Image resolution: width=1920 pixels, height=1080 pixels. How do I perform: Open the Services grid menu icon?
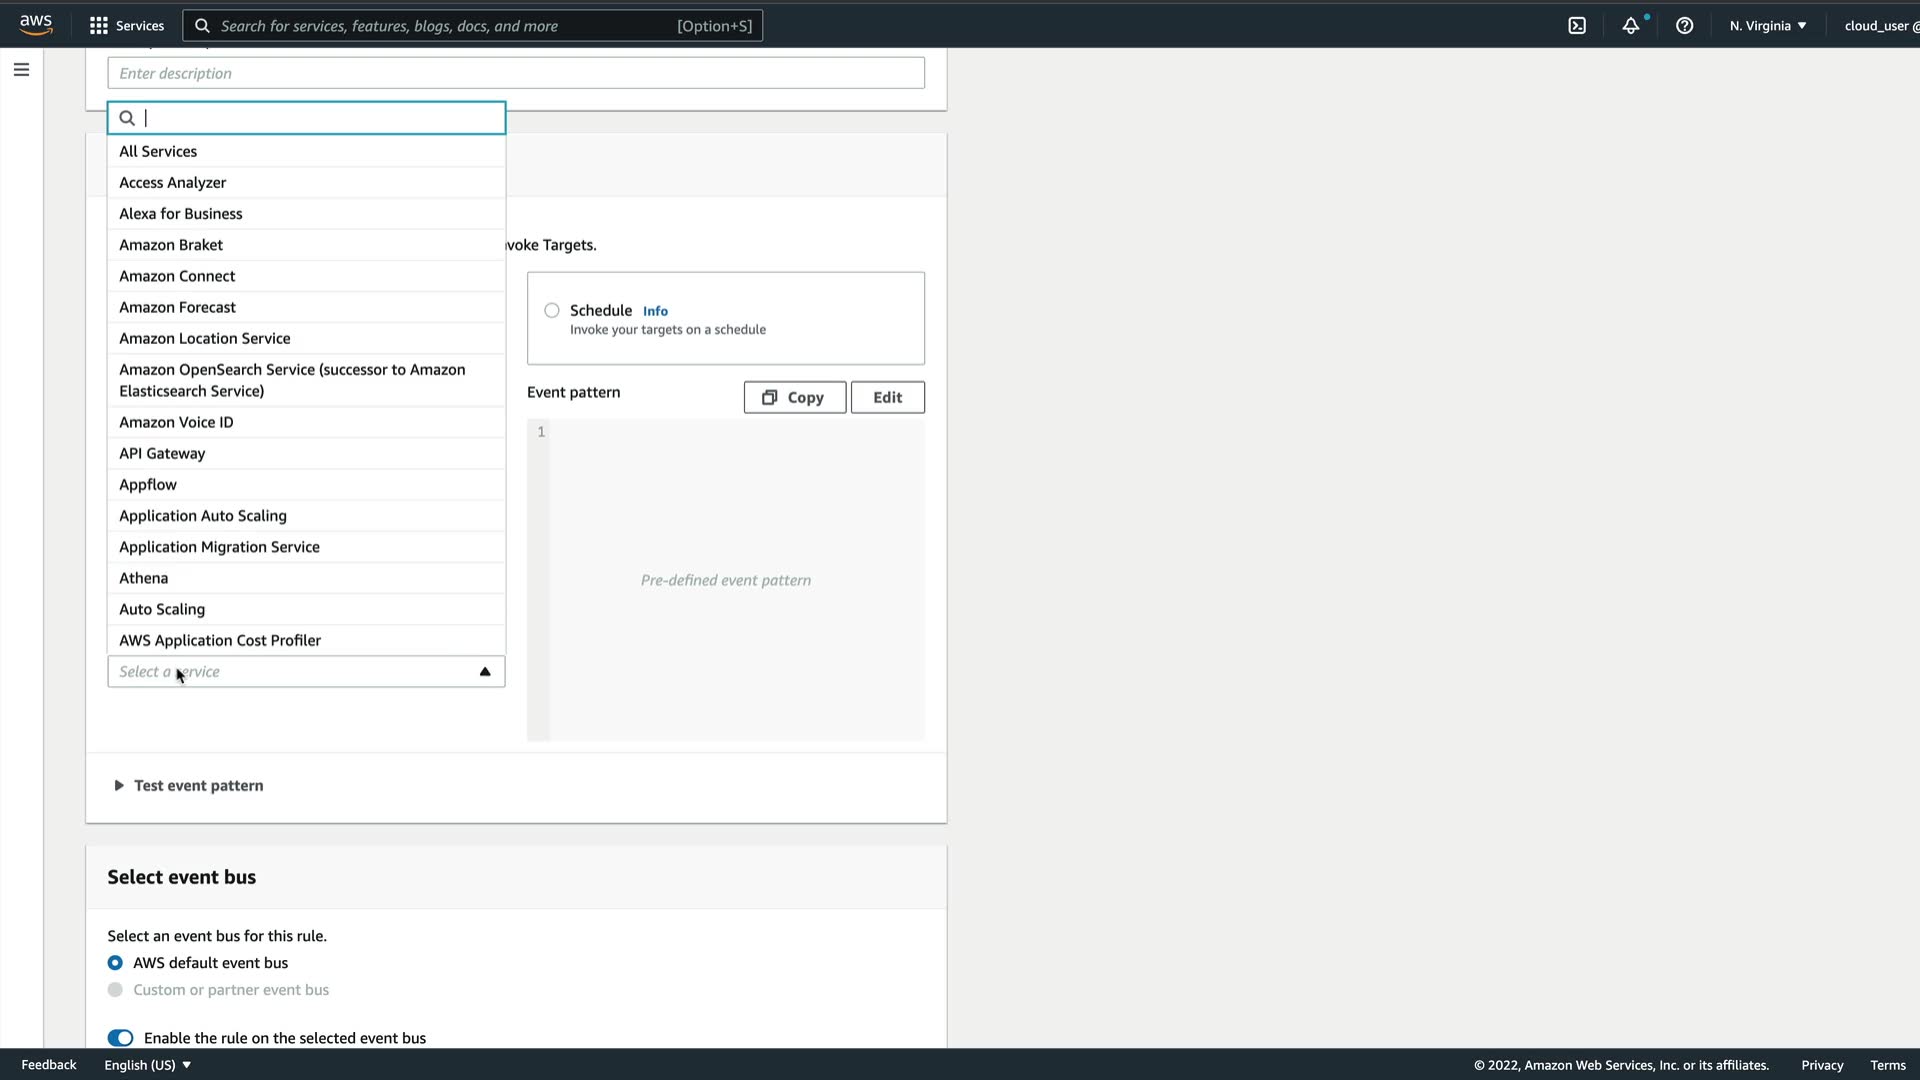[98, 26]
